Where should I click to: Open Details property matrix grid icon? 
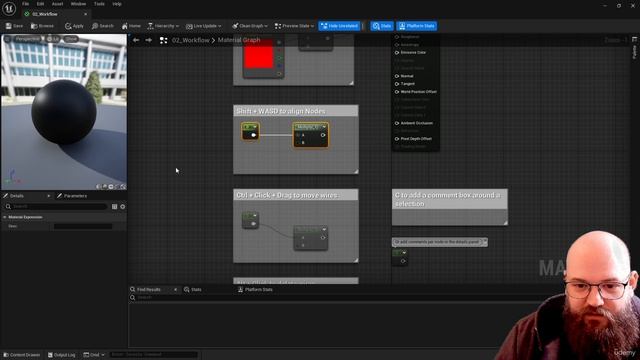[114, 207]
